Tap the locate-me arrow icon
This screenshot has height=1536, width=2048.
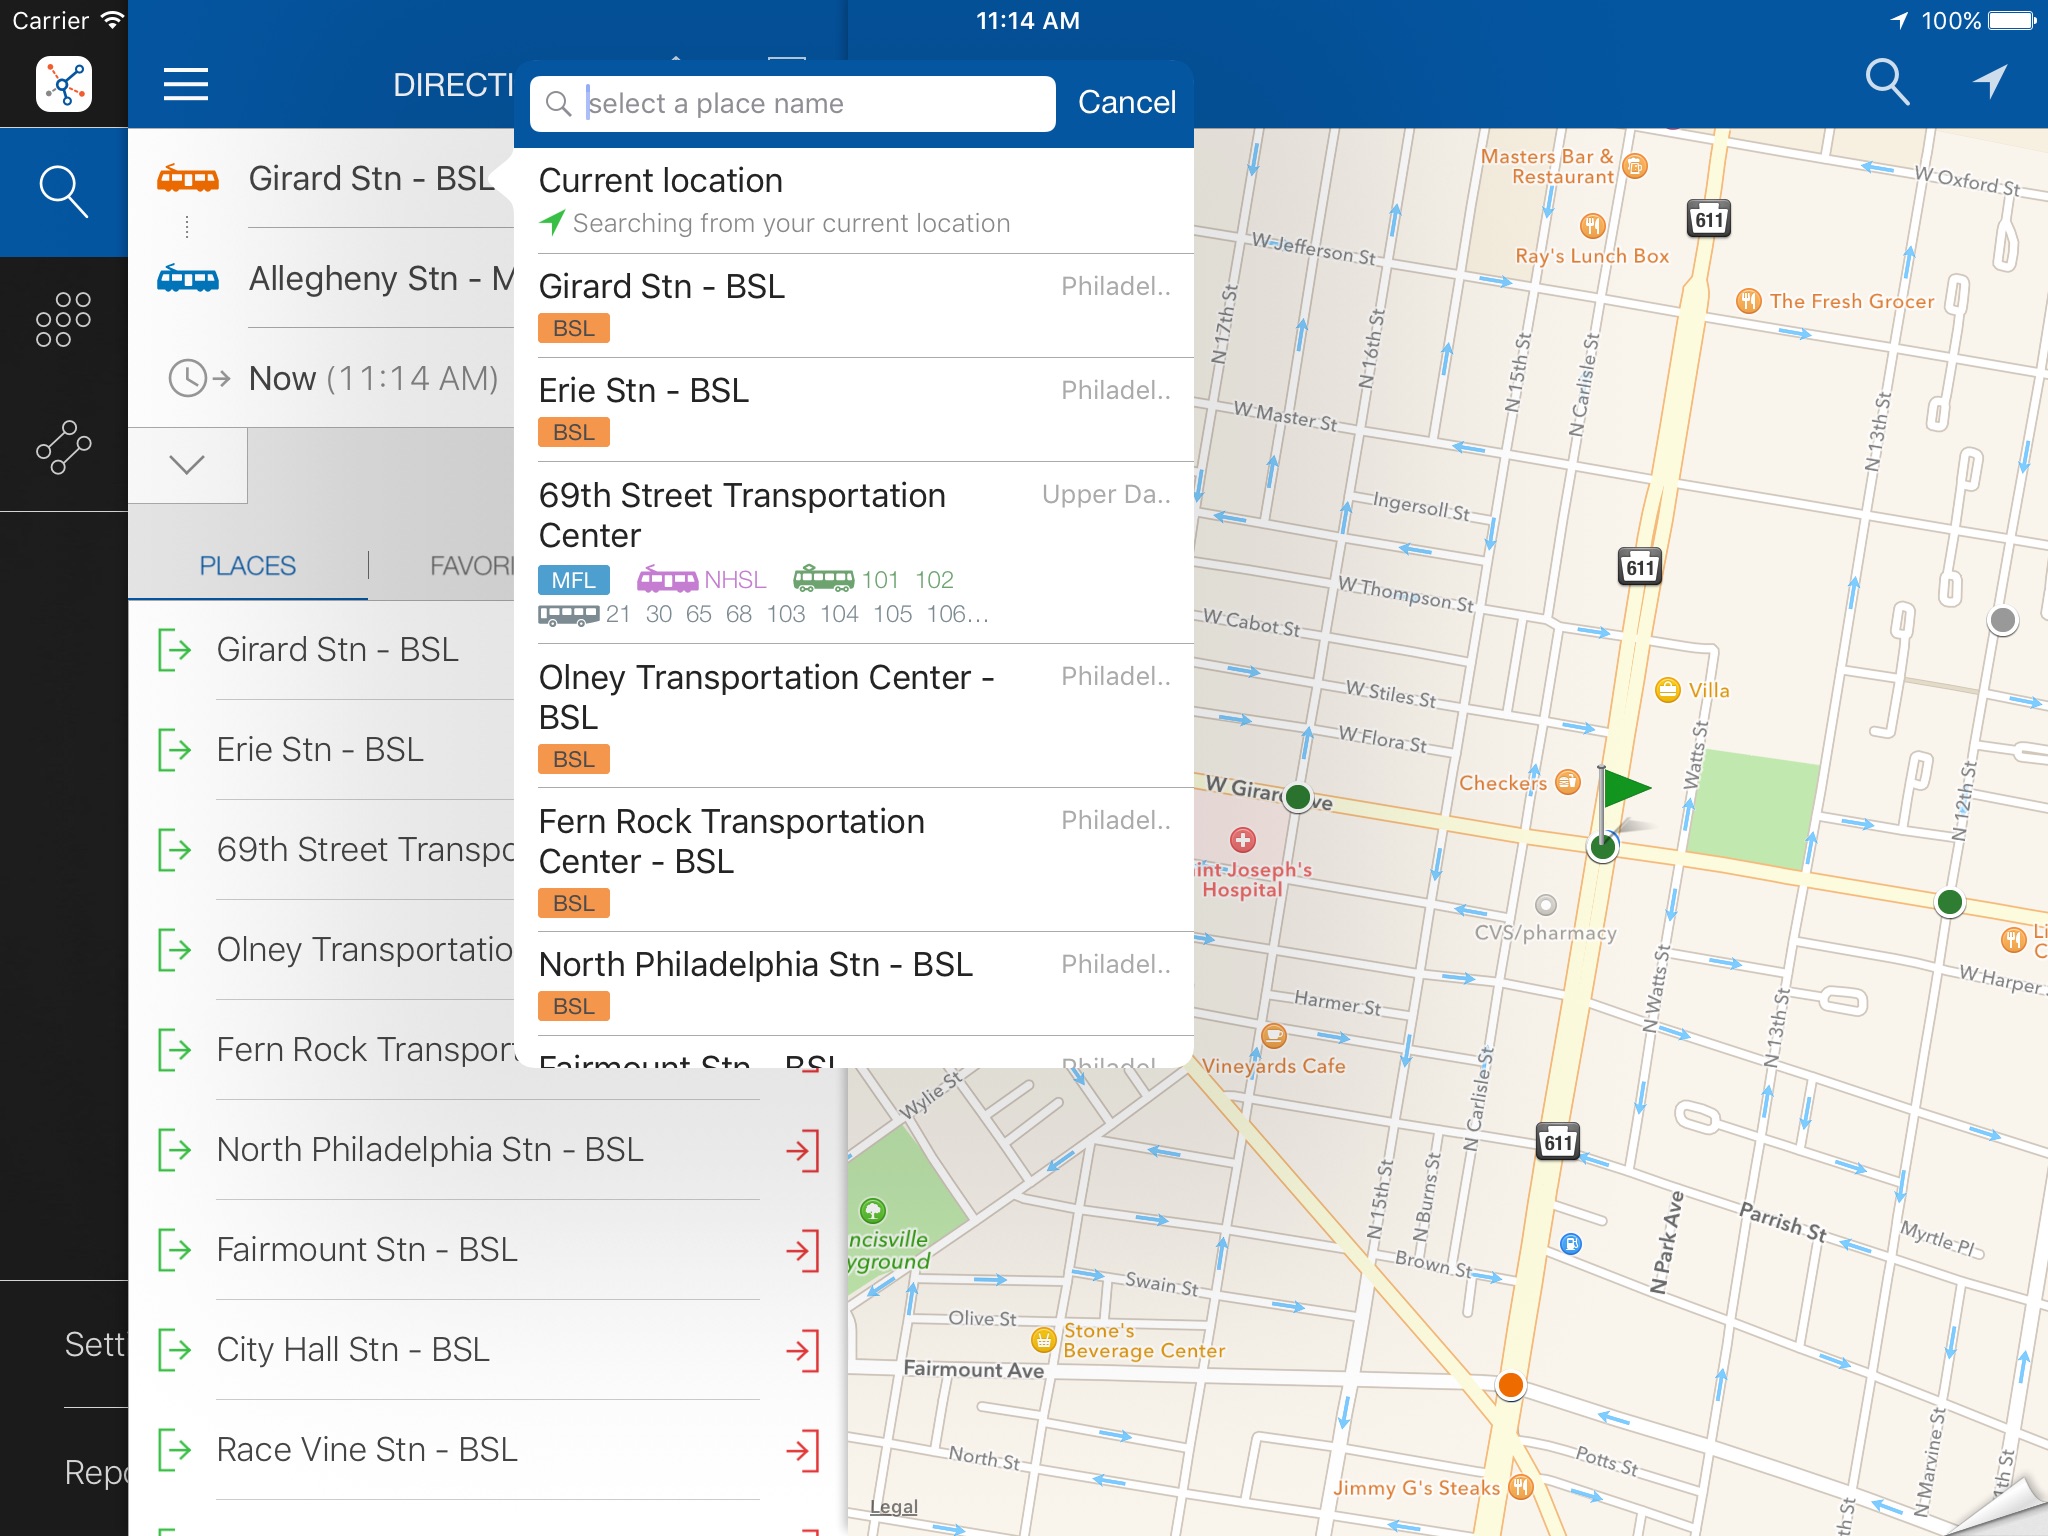(1989, 82)
